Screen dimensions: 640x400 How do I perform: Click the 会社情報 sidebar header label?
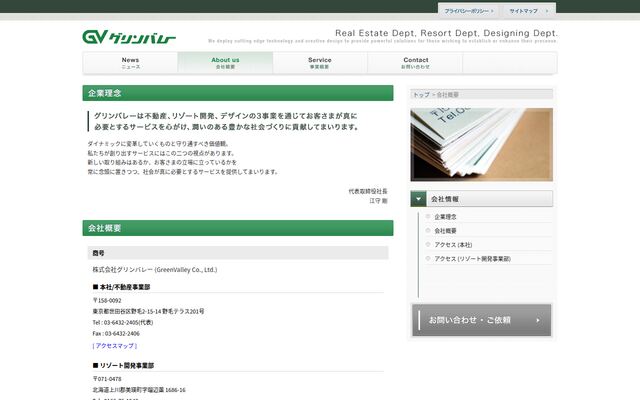tap(445, 199)
